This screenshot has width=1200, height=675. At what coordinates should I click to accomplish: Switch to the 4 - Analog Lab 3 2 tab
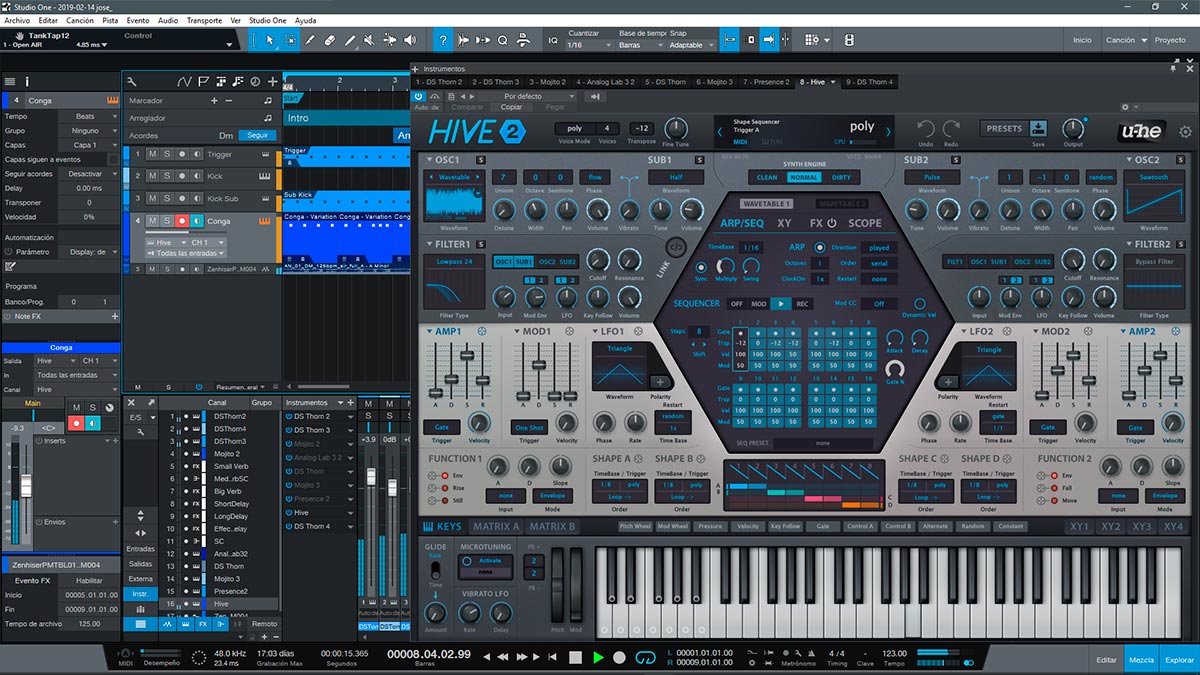click(x=606, y=82)
